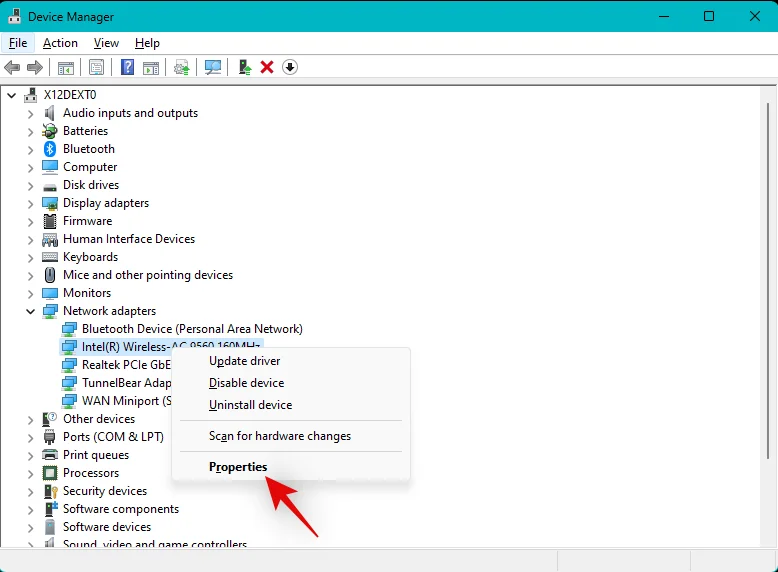Click Scan for hardware changes monitor icon
This screenshot has height=572, width=778.
click(212, 67)
